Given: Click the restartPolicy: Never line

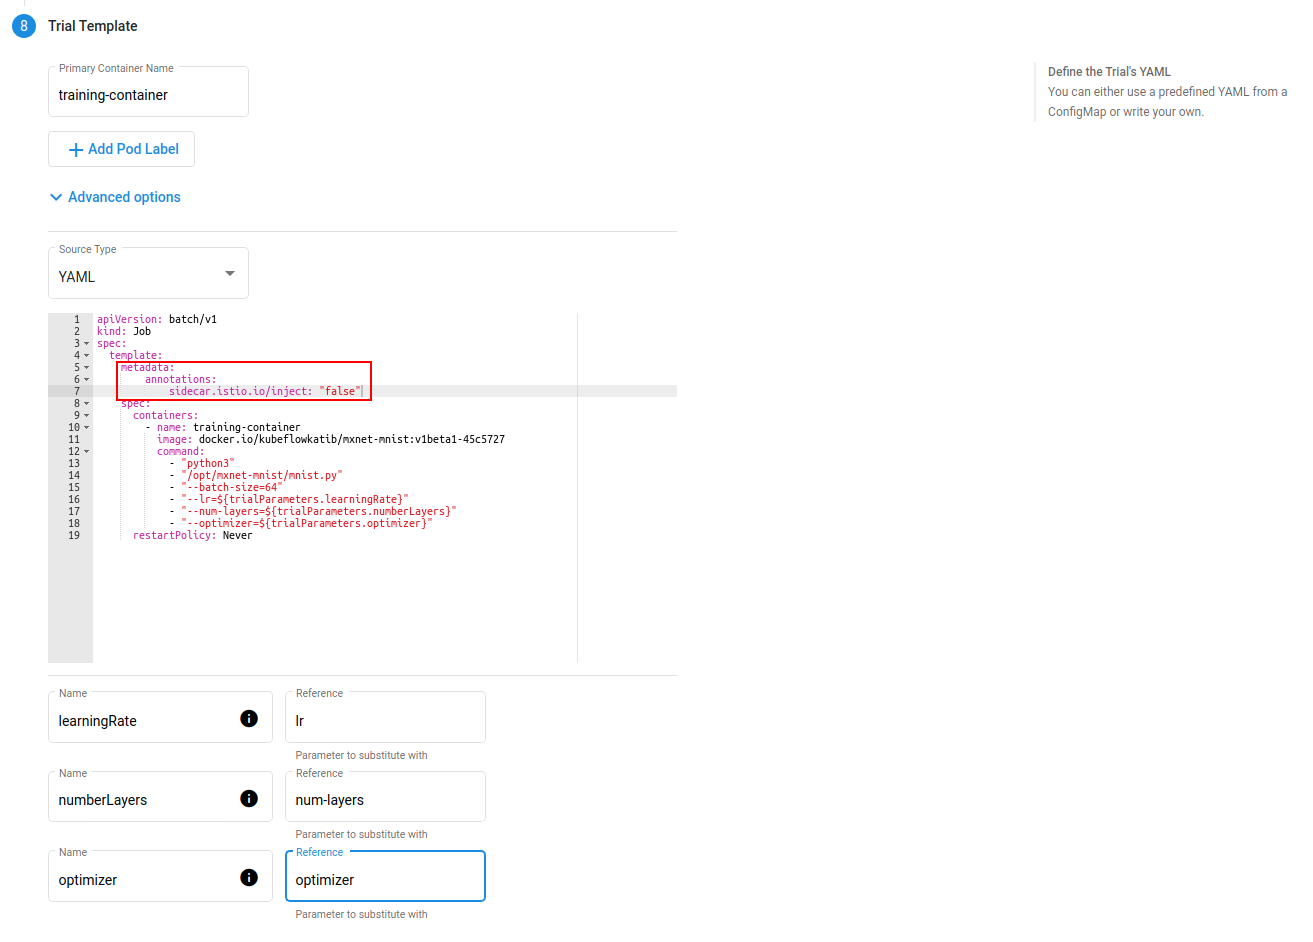Looking at the screenshot, I should [193, 536].
